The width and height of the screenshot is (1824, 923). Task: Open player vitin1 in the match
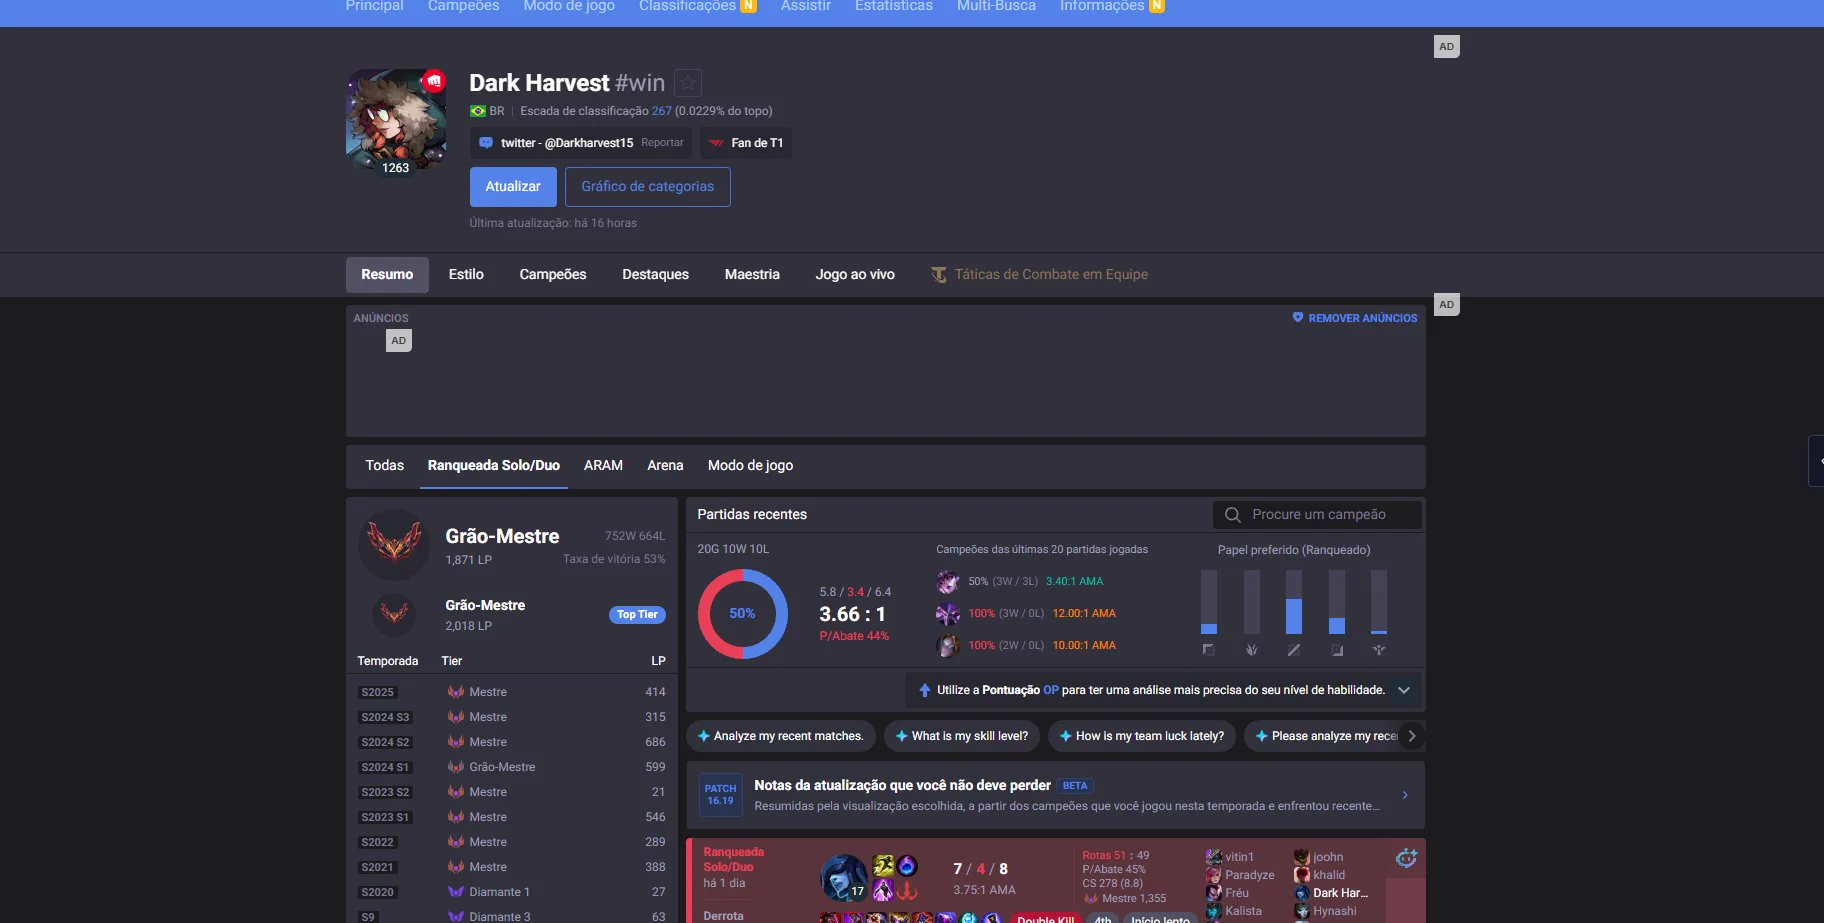tap(1239, 857)
